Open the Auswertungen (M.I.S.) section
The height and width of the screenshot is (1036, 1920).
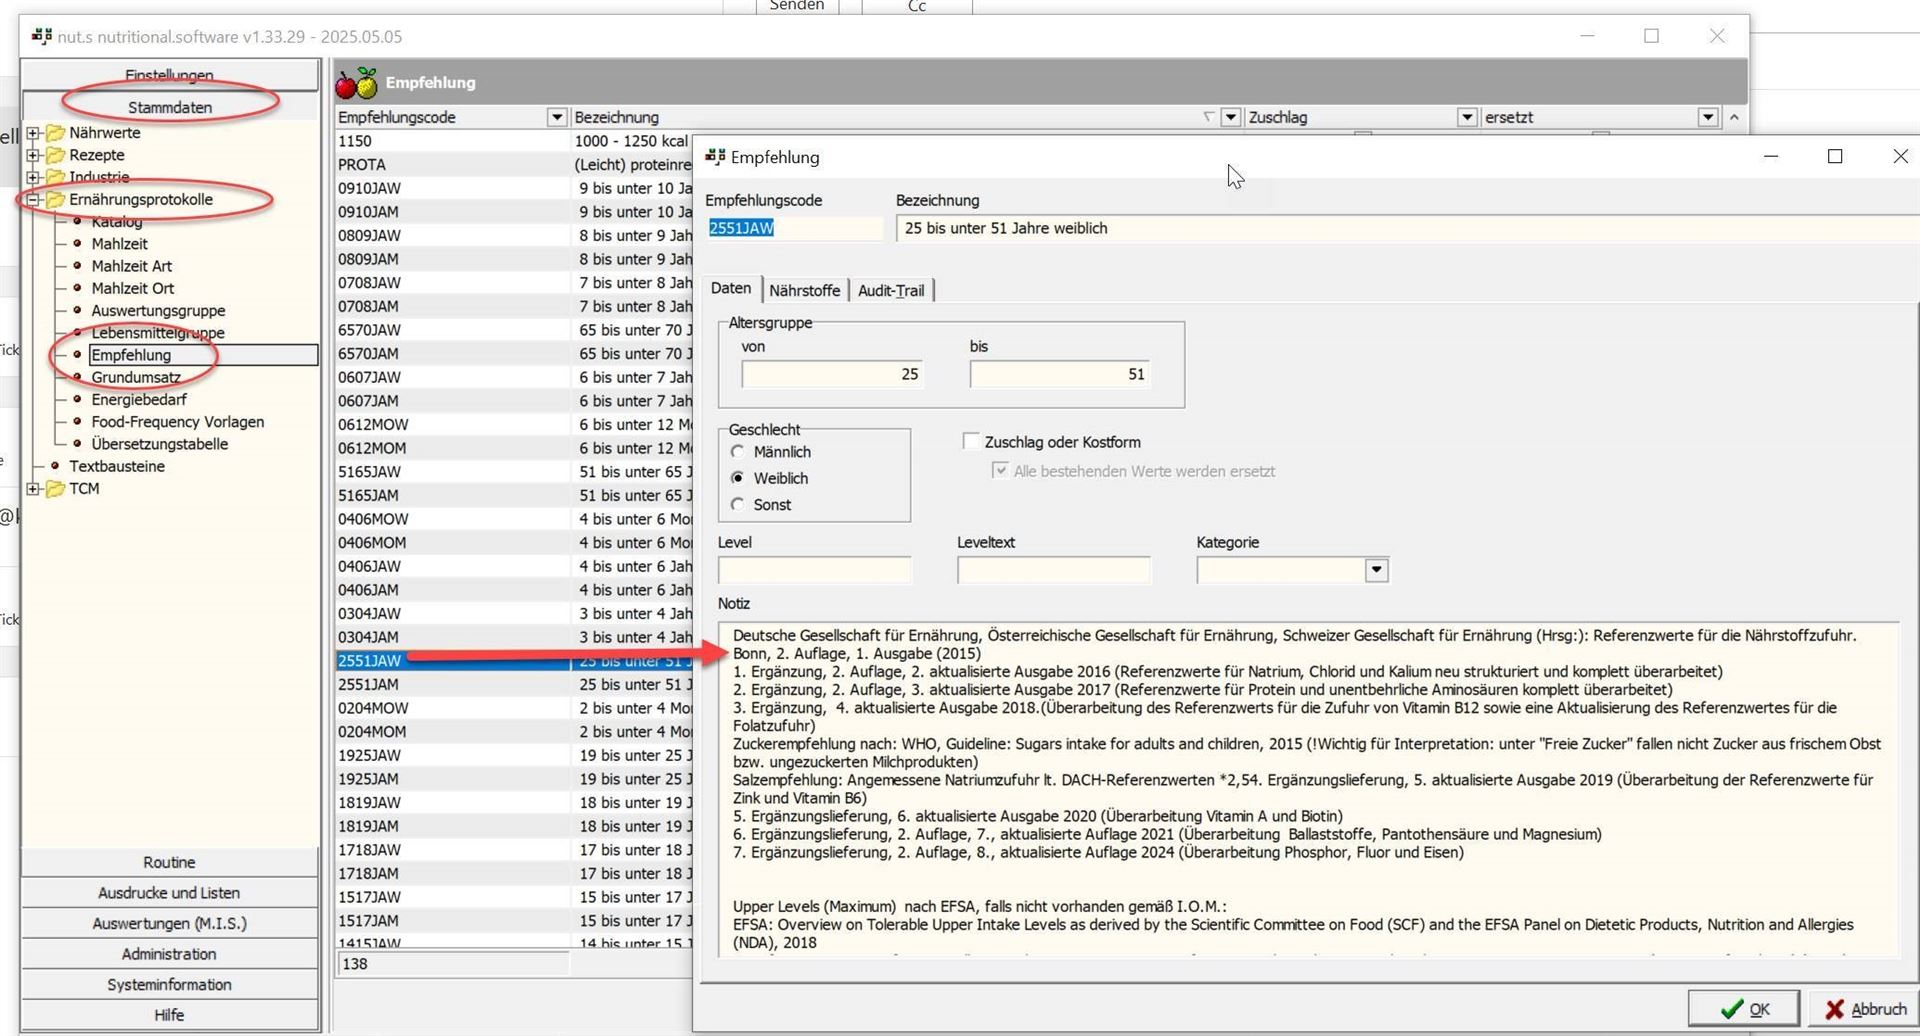click(169, 923)
